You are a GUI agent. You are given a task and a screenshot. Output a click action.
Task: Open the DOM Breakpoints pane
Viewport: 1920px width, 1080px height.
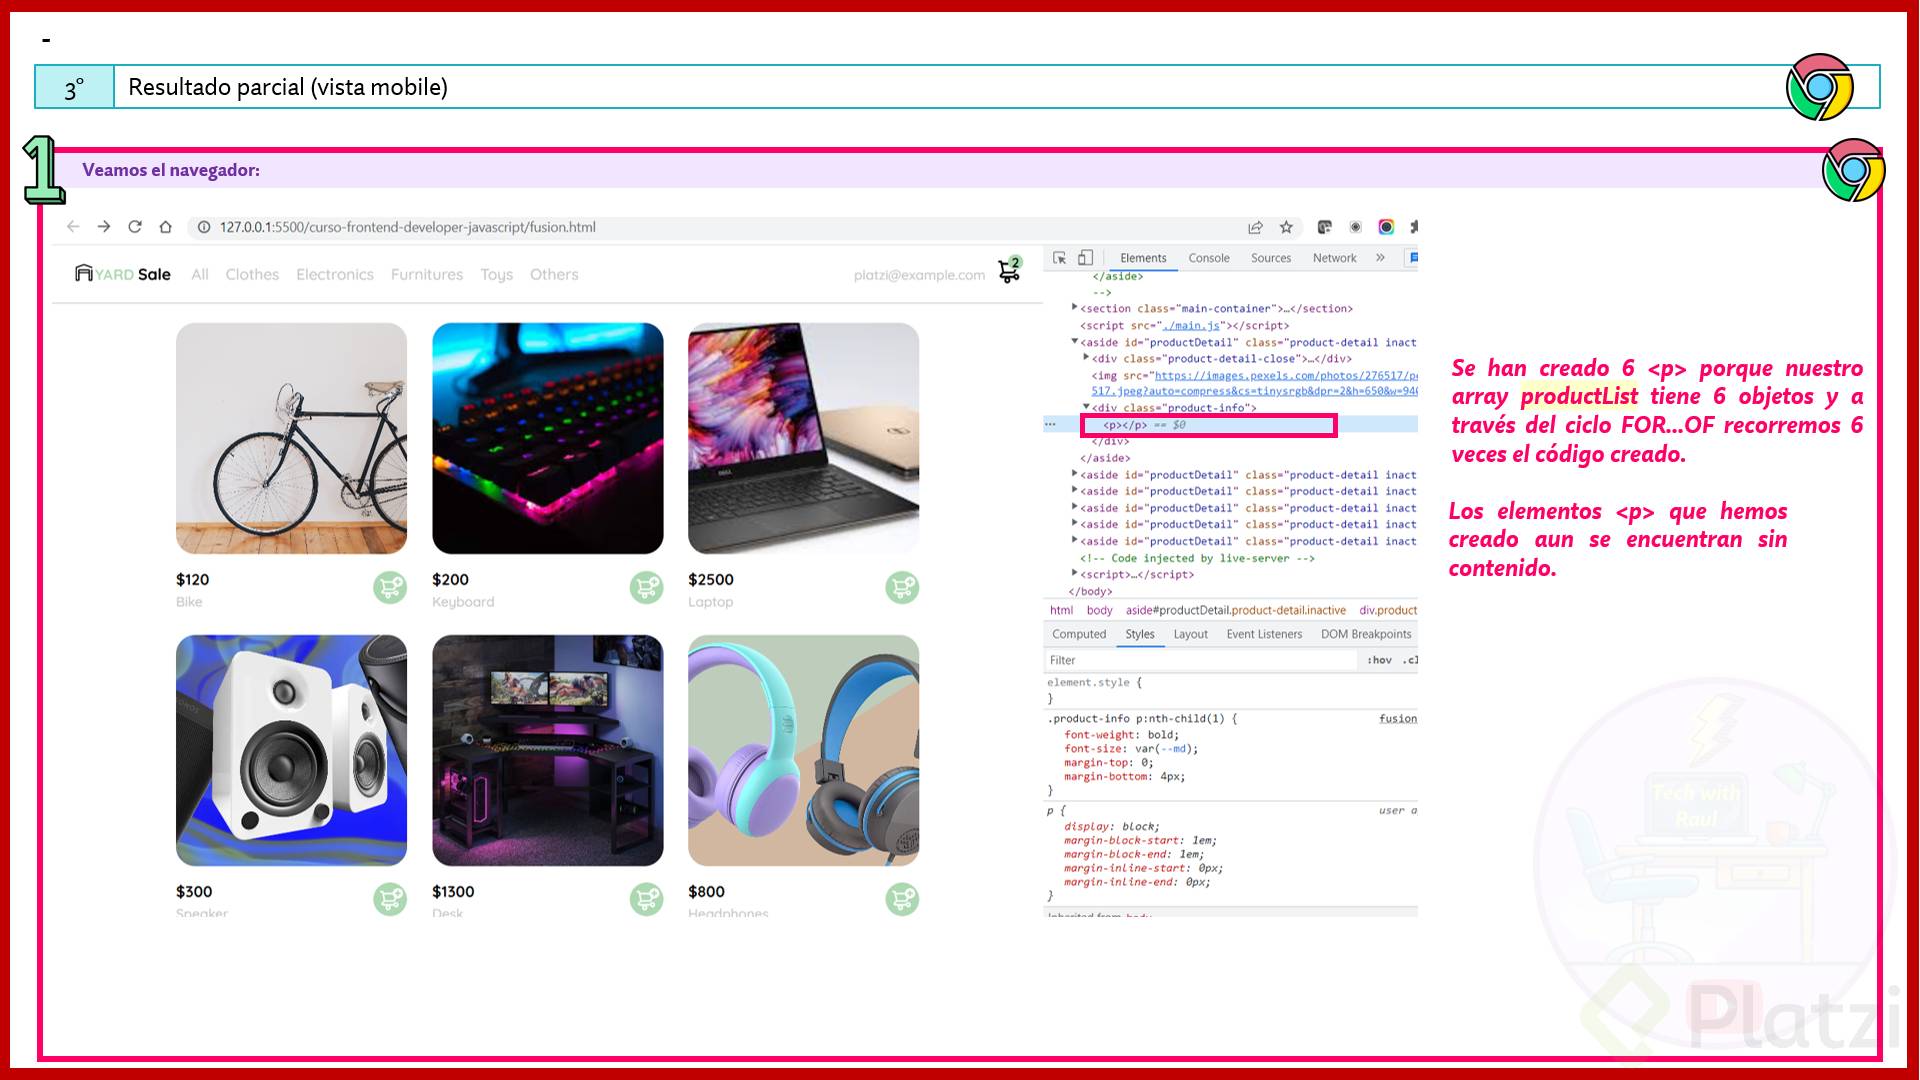click(x=1366, y=634)
